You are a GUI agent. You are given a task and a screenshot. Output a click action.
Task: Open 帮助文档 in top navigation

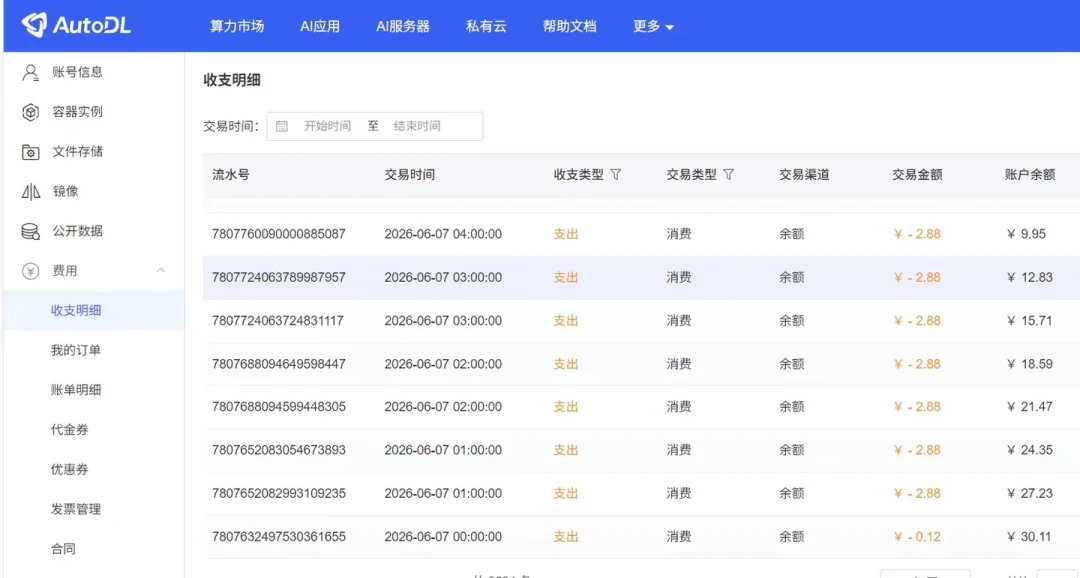[570, 26]
